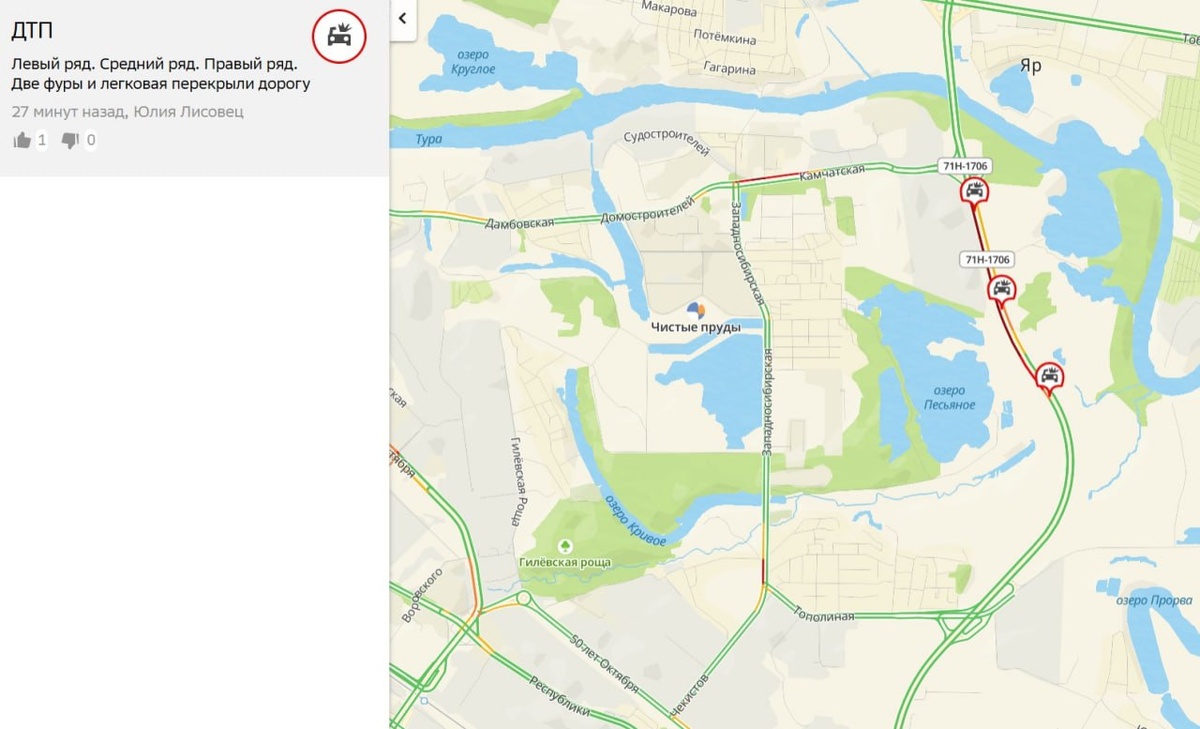The height and width of the screenshot is (729, 1200).
Task: Click the Чистые пруды location icon
Action: (696, 310)
